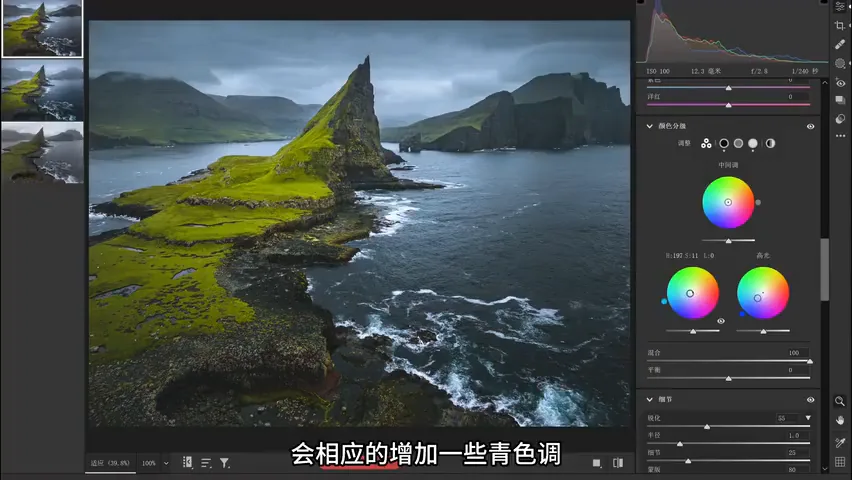Select the first filmstrip thumbnail
This screenshot has height=480, width=852.
[42, 28]
